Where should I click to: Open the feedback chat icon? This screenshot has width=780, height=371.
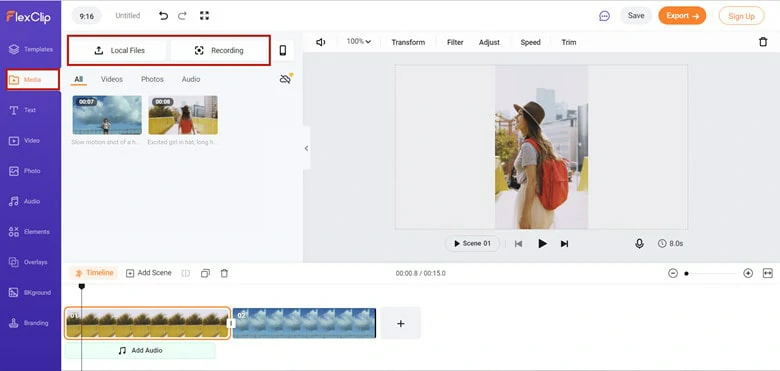604,16
